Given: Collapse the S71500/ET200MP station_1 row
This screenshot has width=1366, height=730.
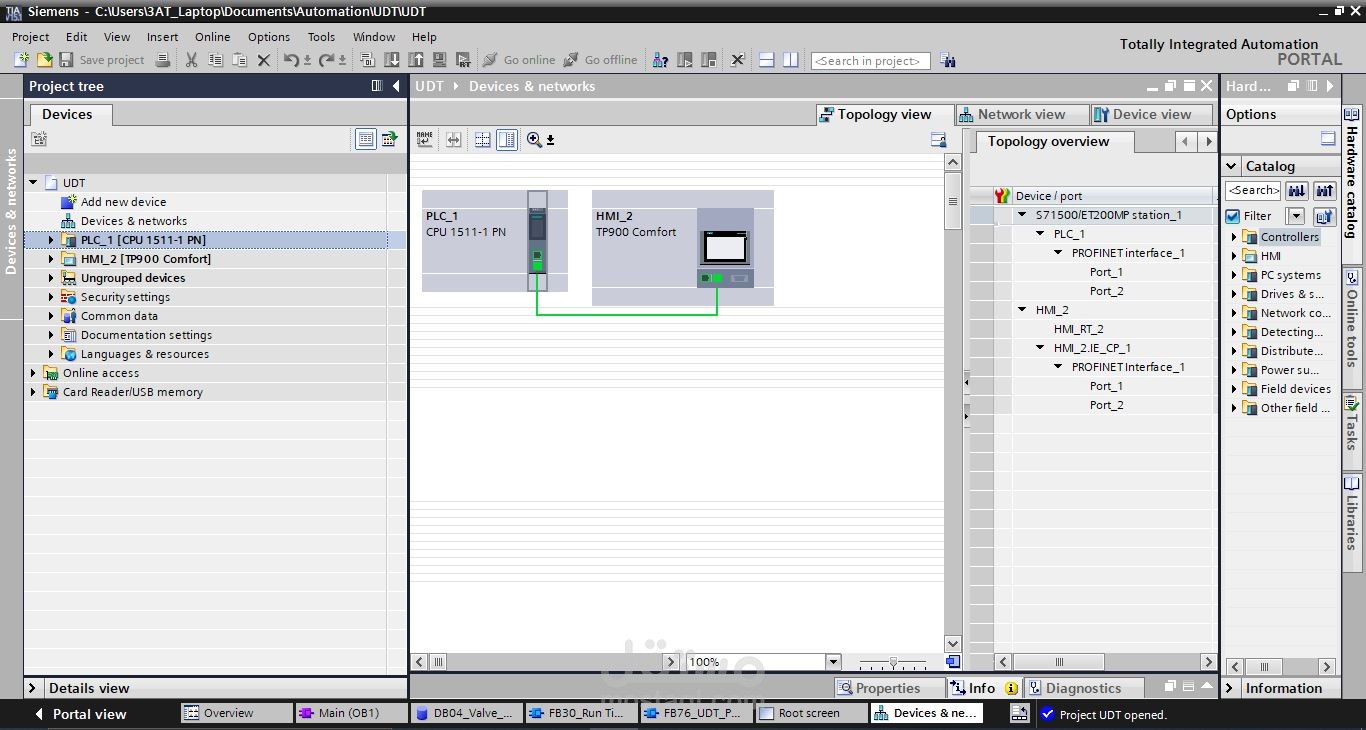Looking at the screenshot, I should (1022, 215).
